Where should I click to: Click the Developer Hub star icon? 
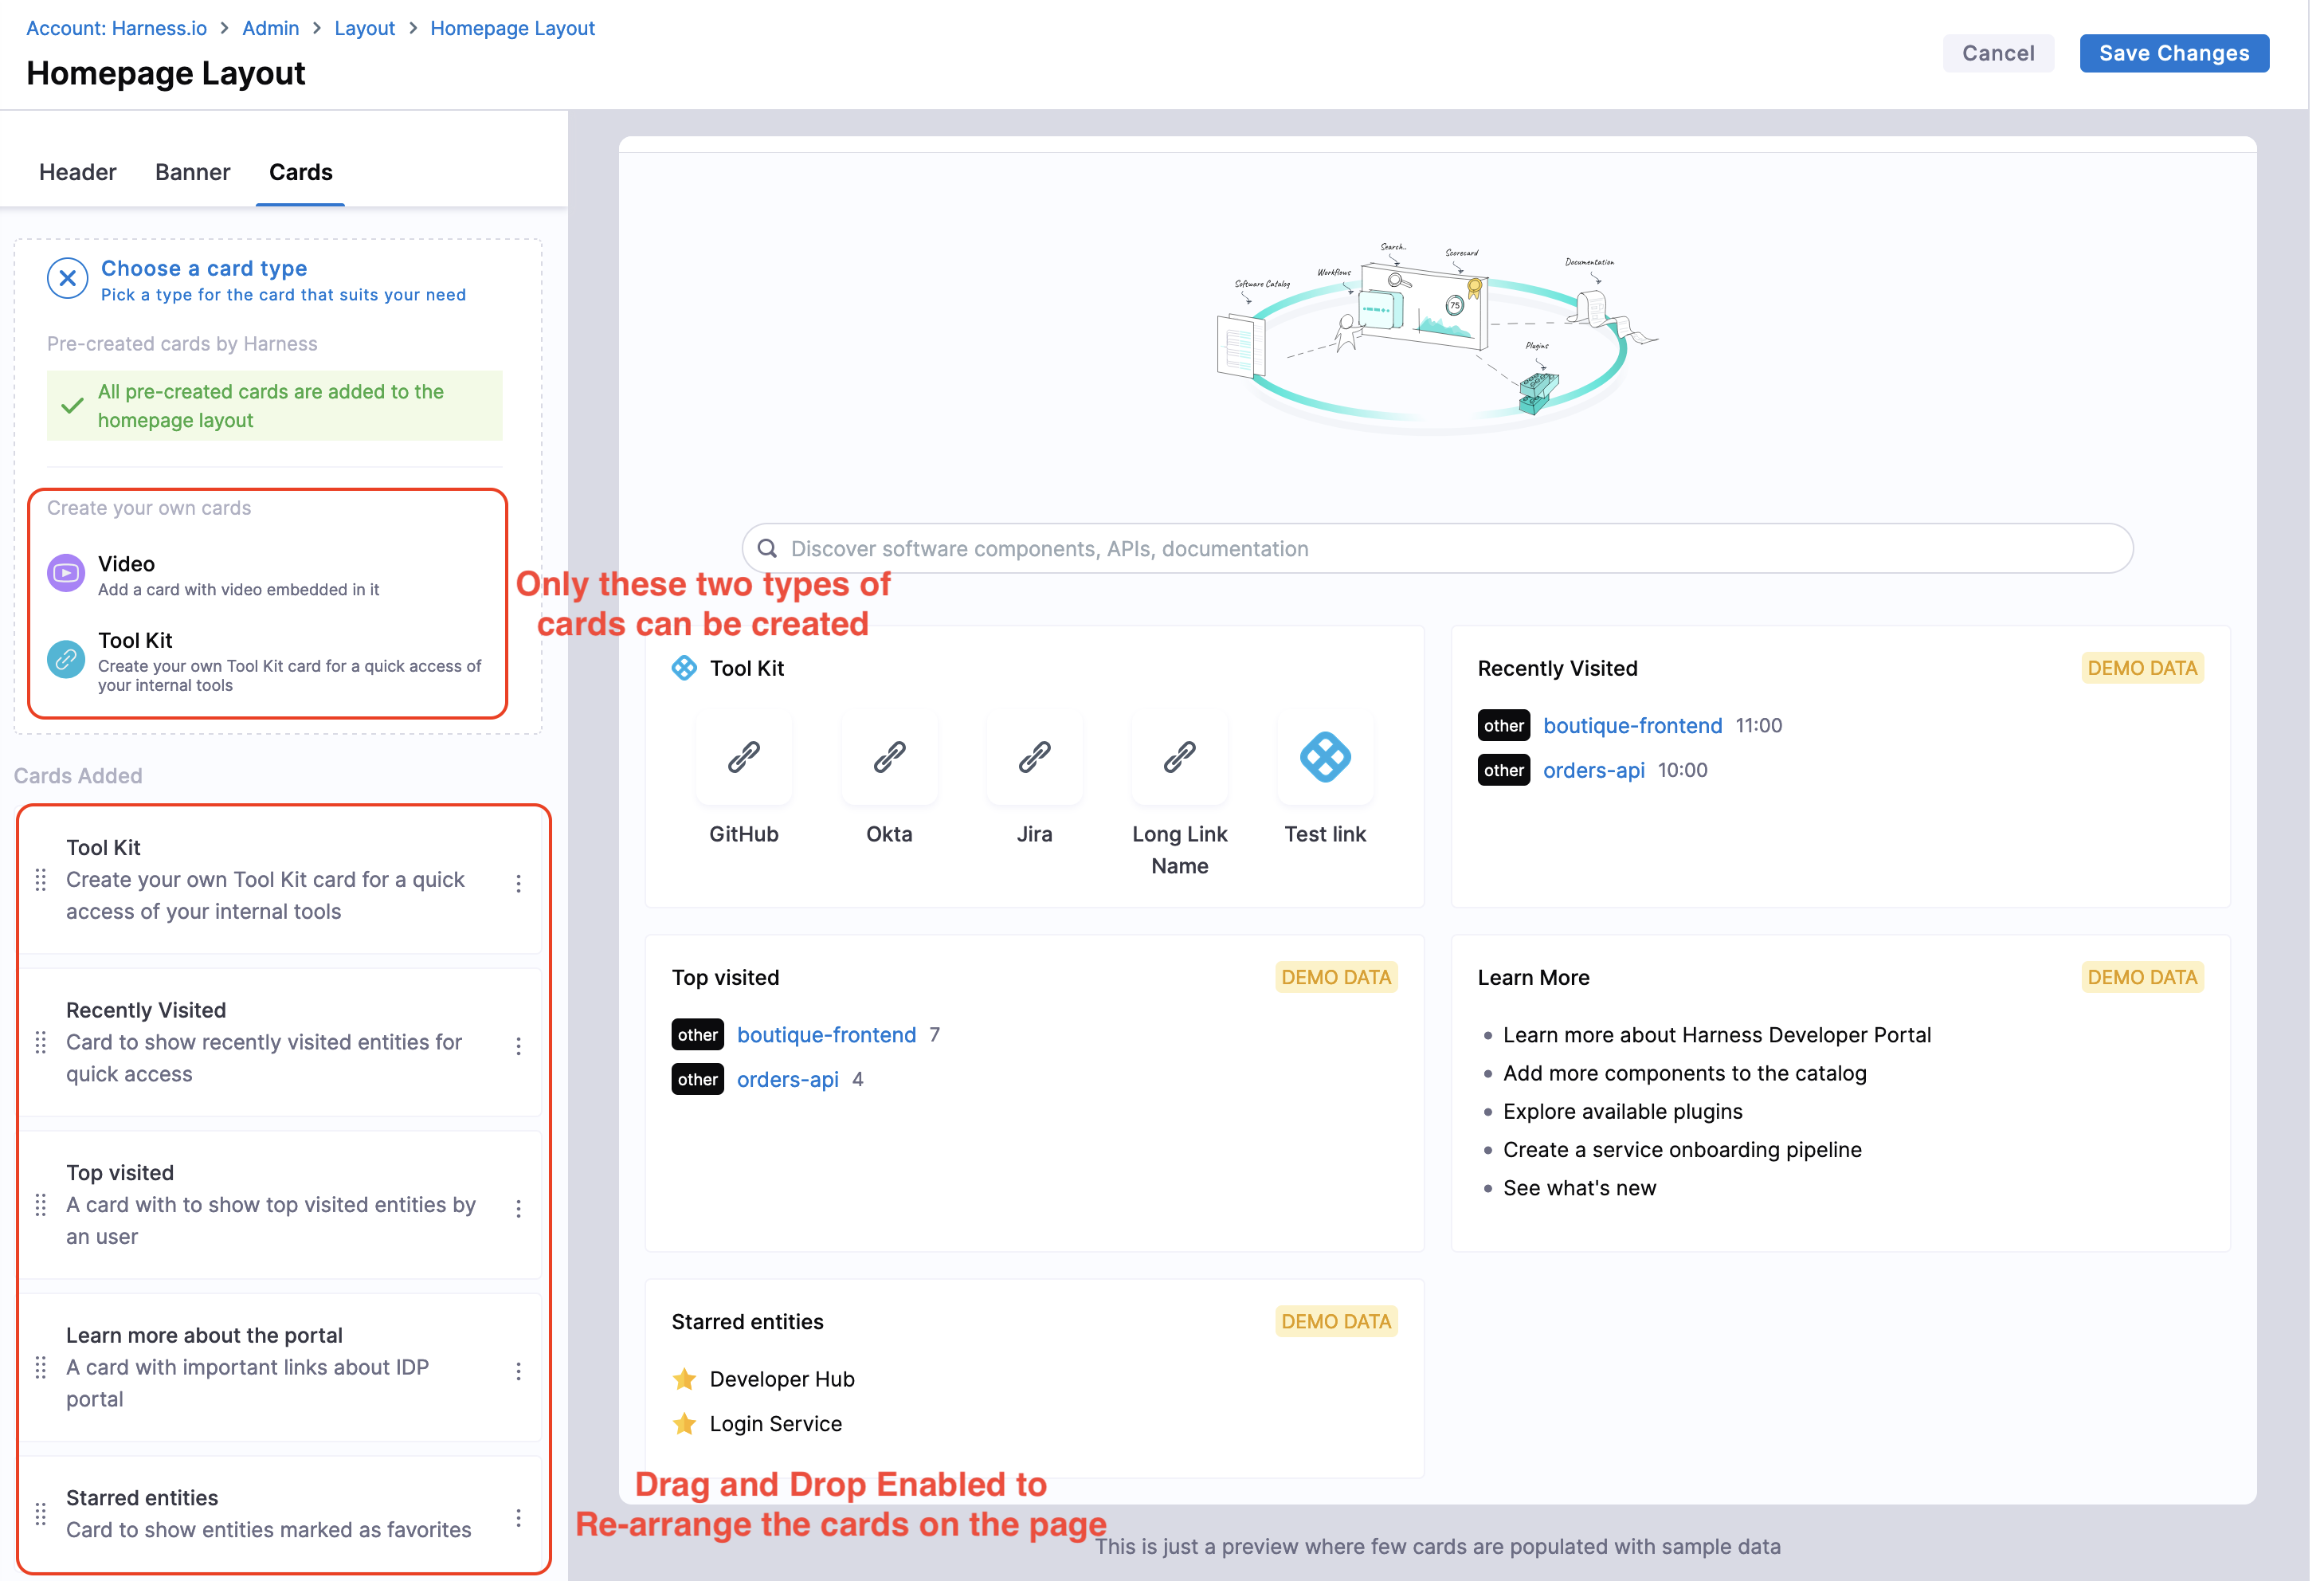click(x=684, y=1380)
